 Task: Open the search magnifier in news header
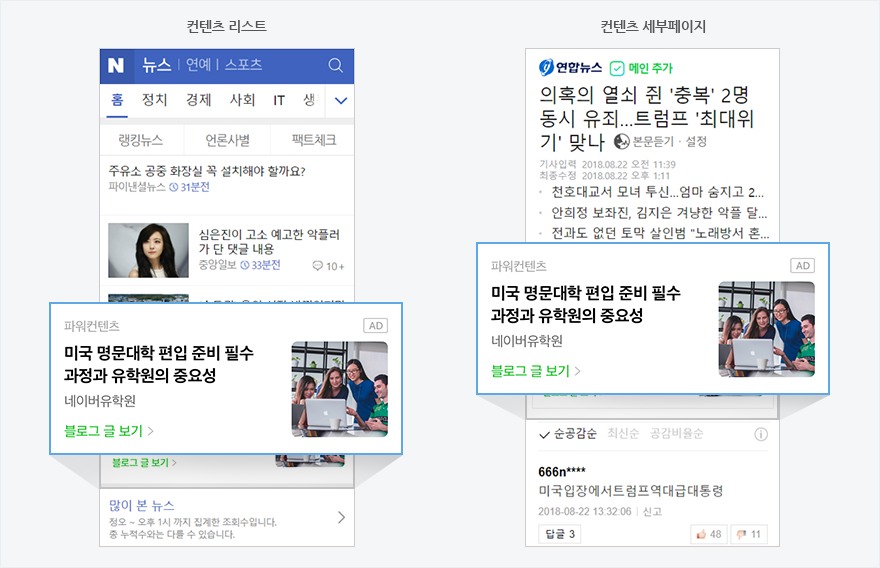[336, 65]
